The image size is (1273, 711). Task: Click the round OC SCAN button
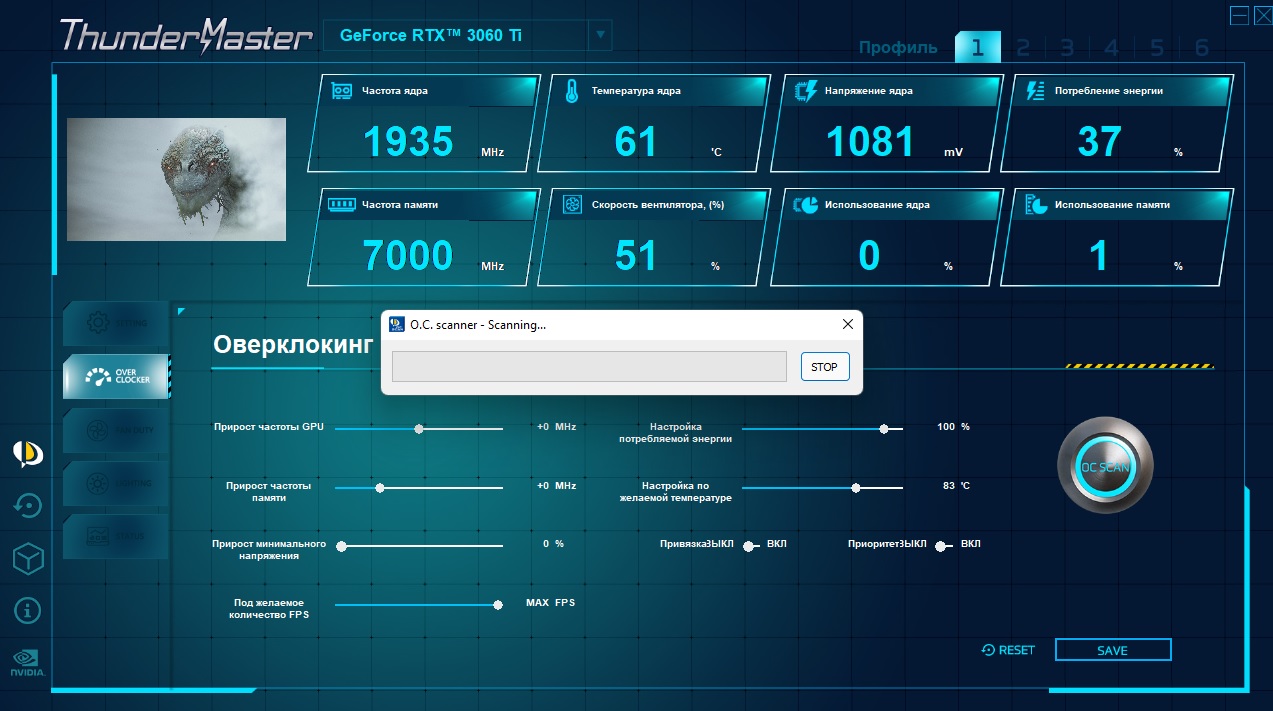pyautogui.click(x=1105, y=467)
